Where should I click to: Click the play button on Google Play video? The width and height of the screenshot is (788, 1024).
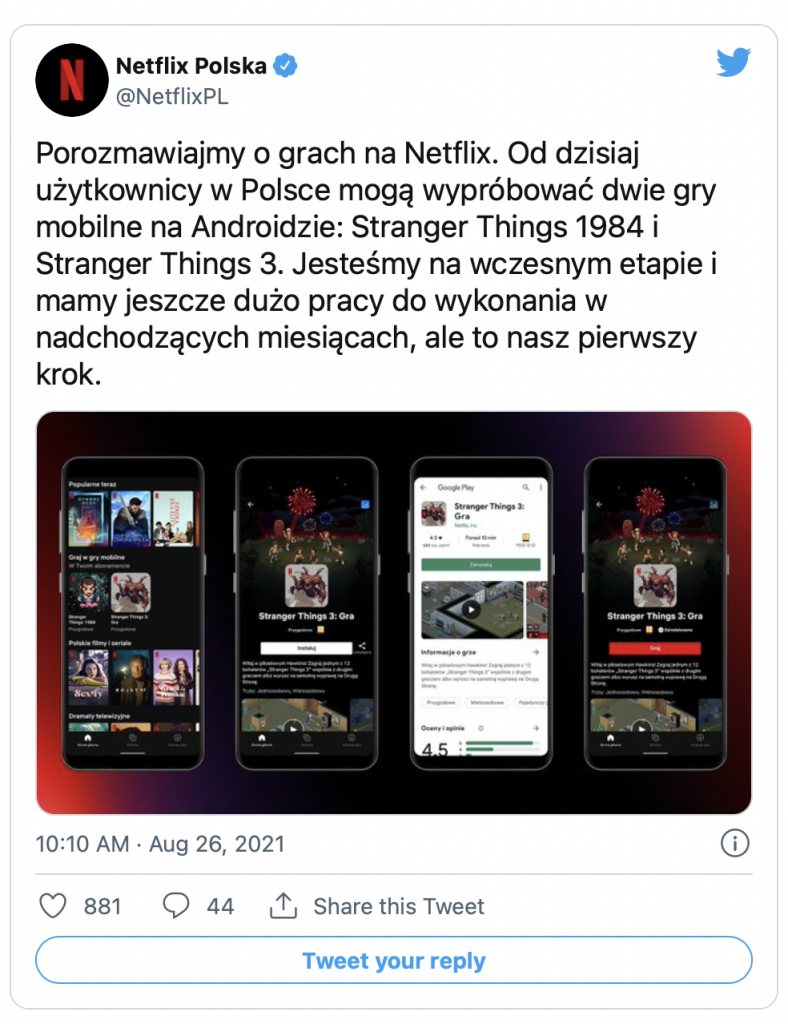[471, 609]
